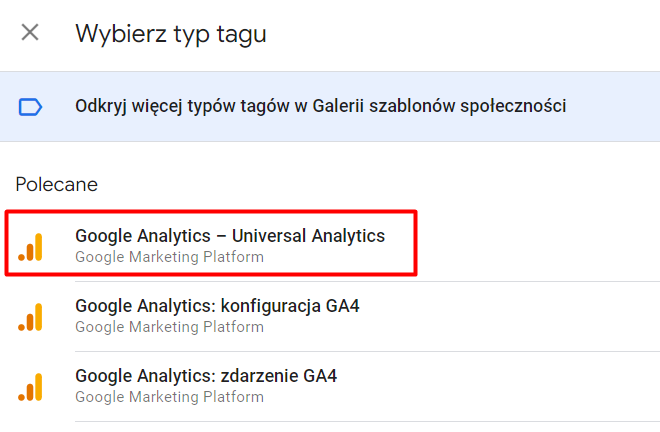Click the red-outlined recommended tag box
This screenshot has height=432, width=660.
(x=211, y=243)
